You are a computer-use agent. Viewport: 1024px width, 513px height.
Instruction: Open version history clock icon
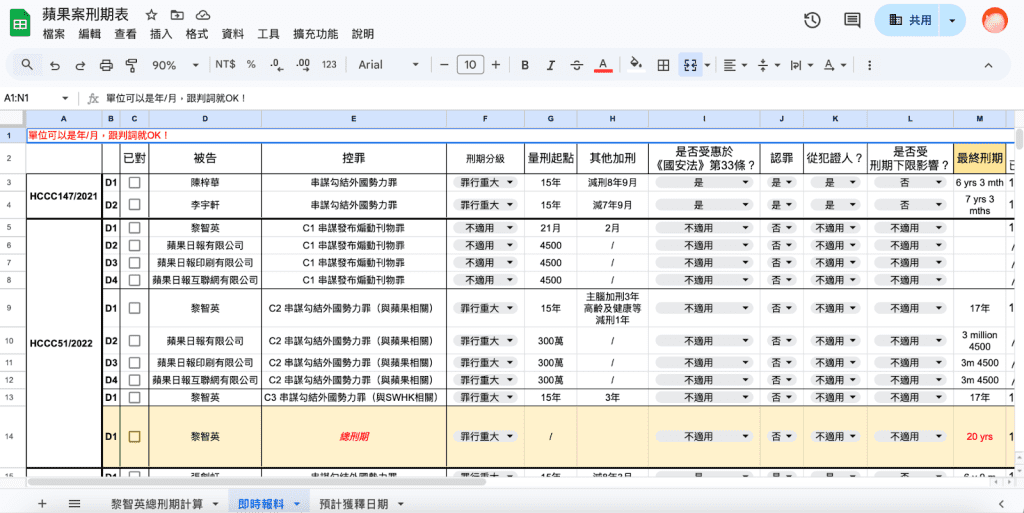click(x=812, y=20)
